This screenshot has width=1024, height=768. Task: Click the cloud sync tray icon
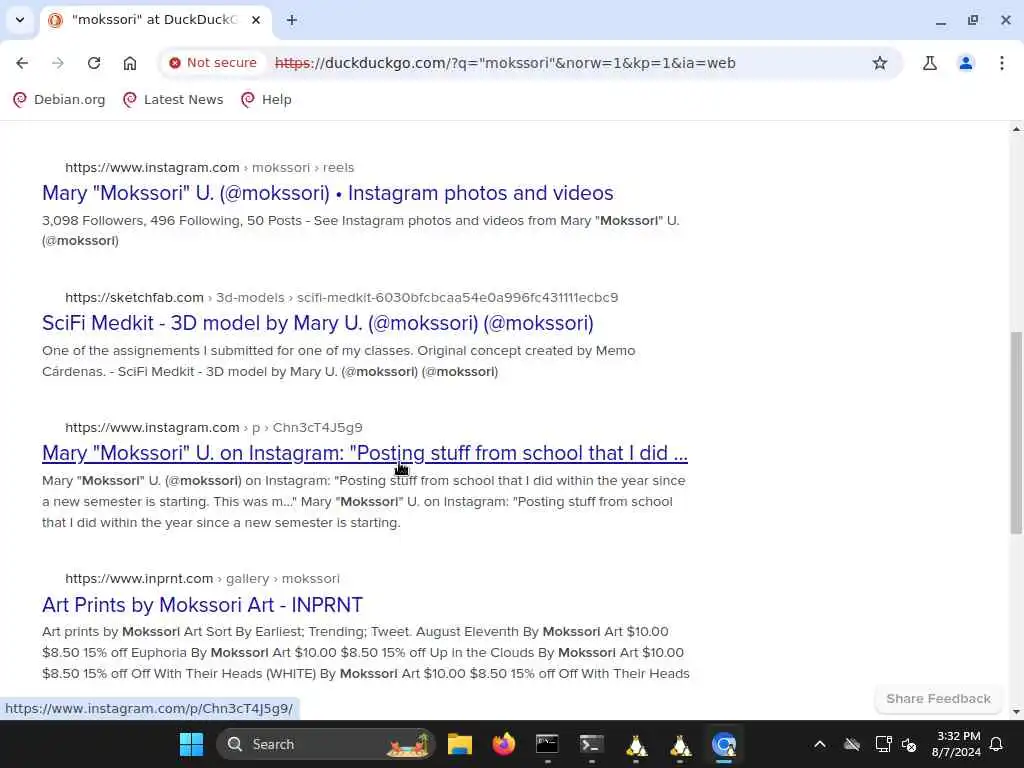[x=852, y=744]
